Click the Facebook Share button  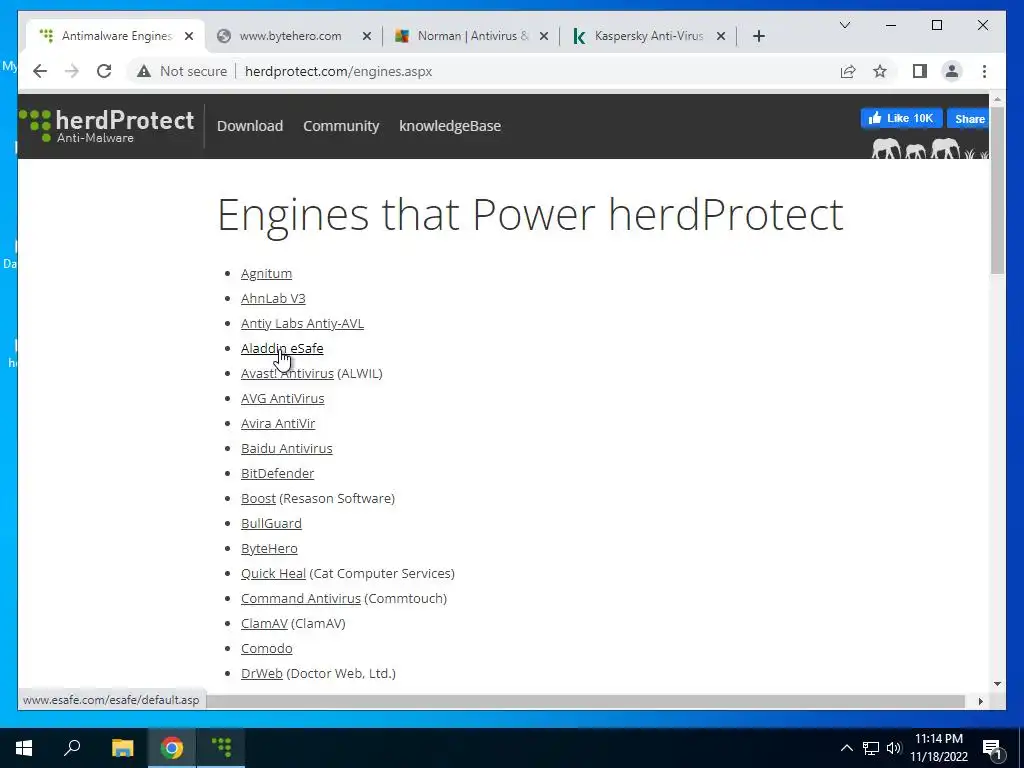[968, 118]
